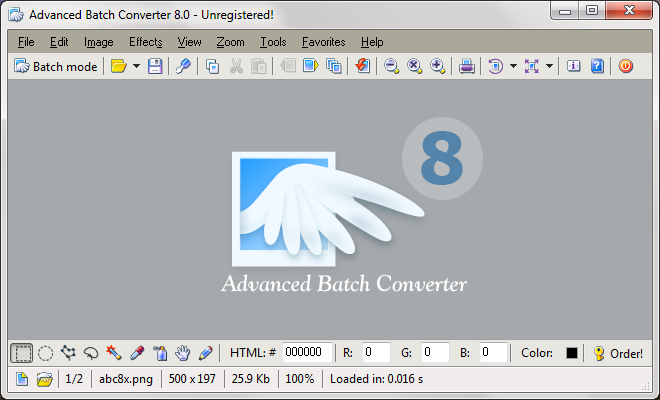Expand the Open folder dropdown arrow
This screenshot has width=660, height=400.
click(136, 67)
